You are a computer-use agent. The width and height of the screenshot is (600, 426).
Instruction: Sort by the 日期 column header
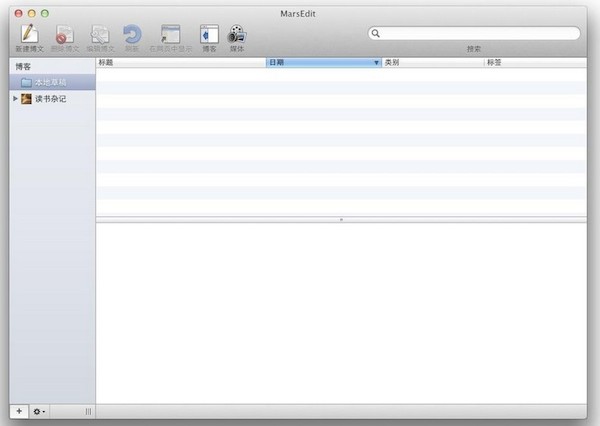coord(324,62)
